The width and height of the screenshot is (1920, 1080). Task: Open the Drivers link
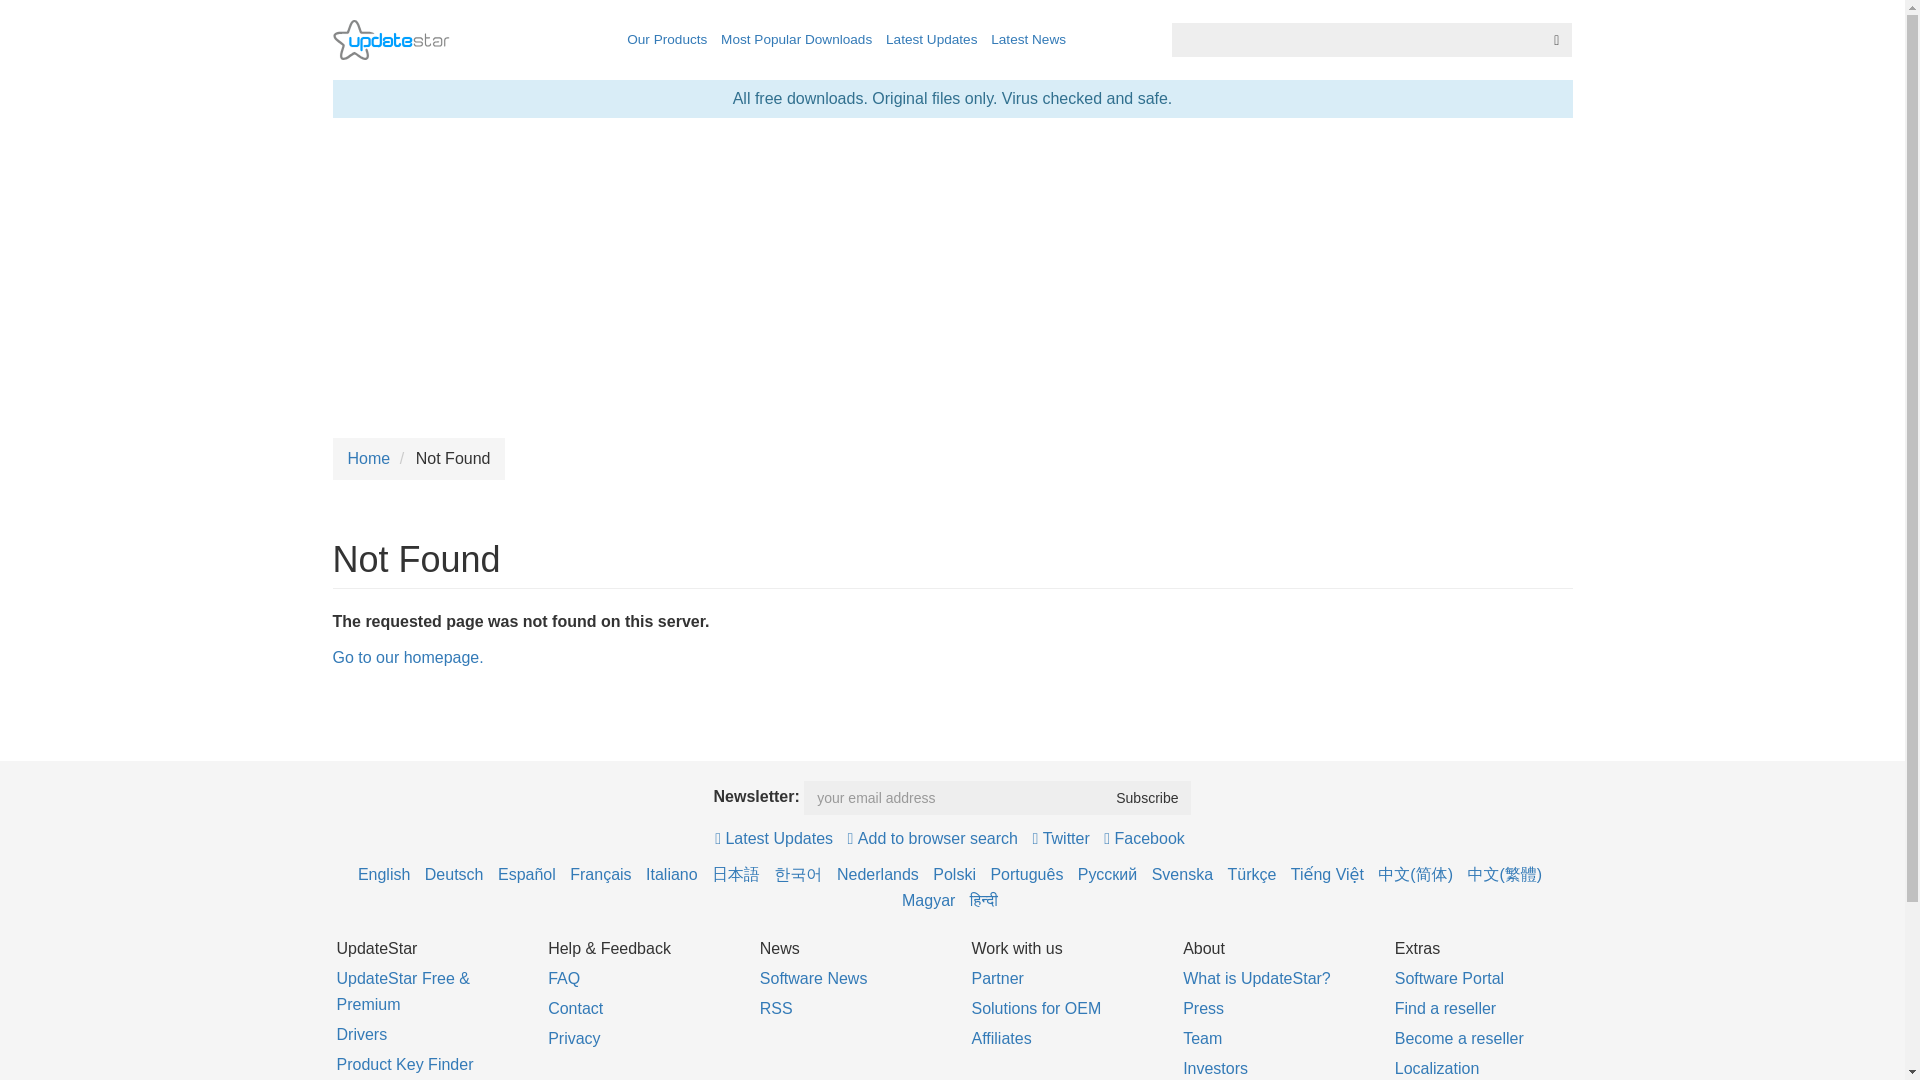pos(362,1035)
